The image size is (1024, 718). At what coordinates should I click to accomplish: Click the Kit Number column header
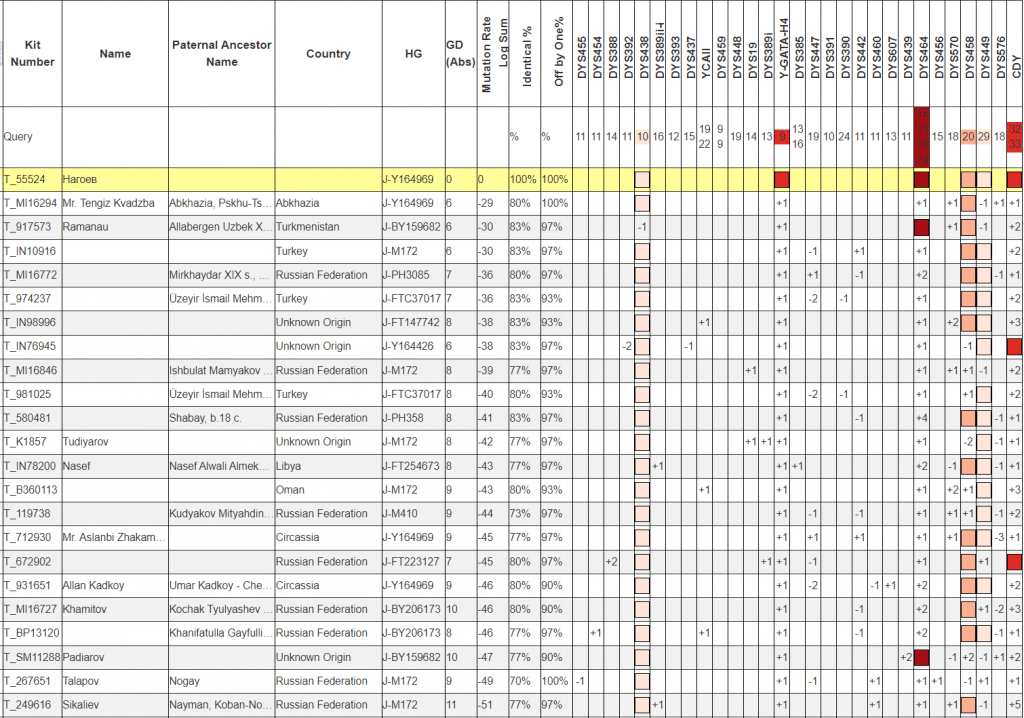tap(30, 54)
